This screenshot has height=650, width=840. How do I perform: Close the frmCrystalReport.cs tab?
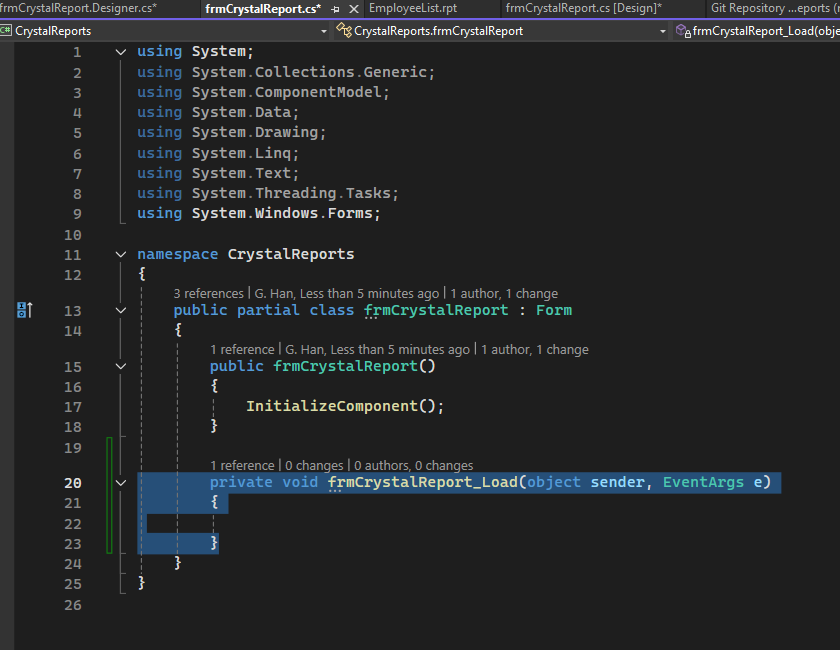tap(353, 8)
